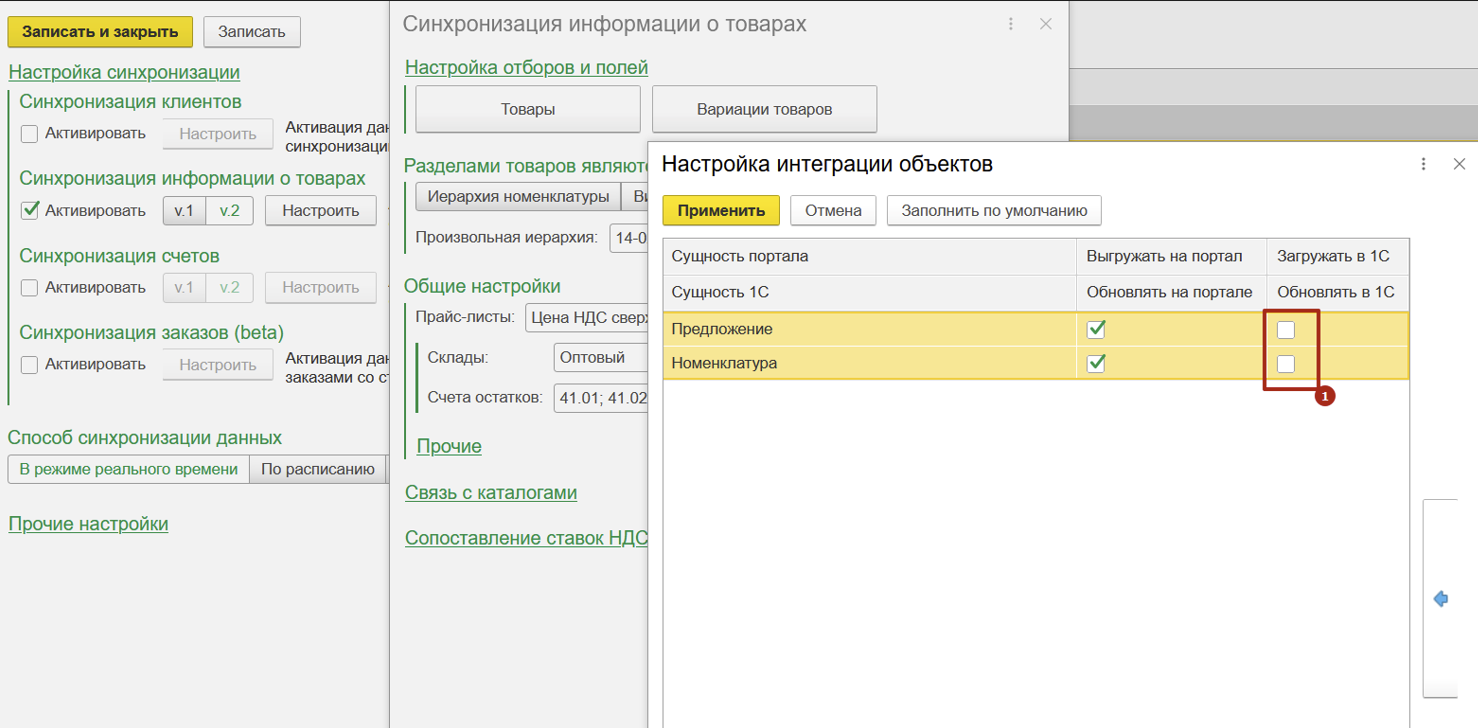Image resolution: width=1478 pixels, height=728 pixels.
Task: Expand the Прочие section link
Action: 449,446
